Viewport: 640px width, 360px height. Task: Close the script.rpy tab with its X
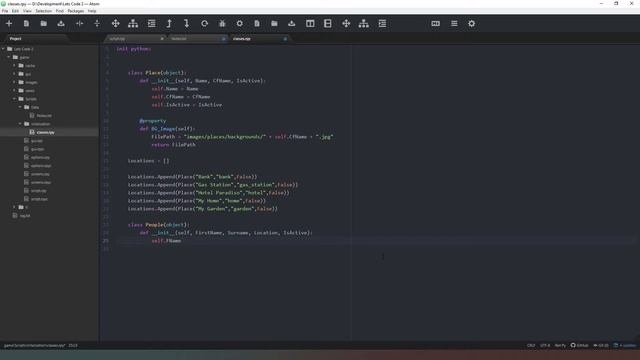point(162,39)
